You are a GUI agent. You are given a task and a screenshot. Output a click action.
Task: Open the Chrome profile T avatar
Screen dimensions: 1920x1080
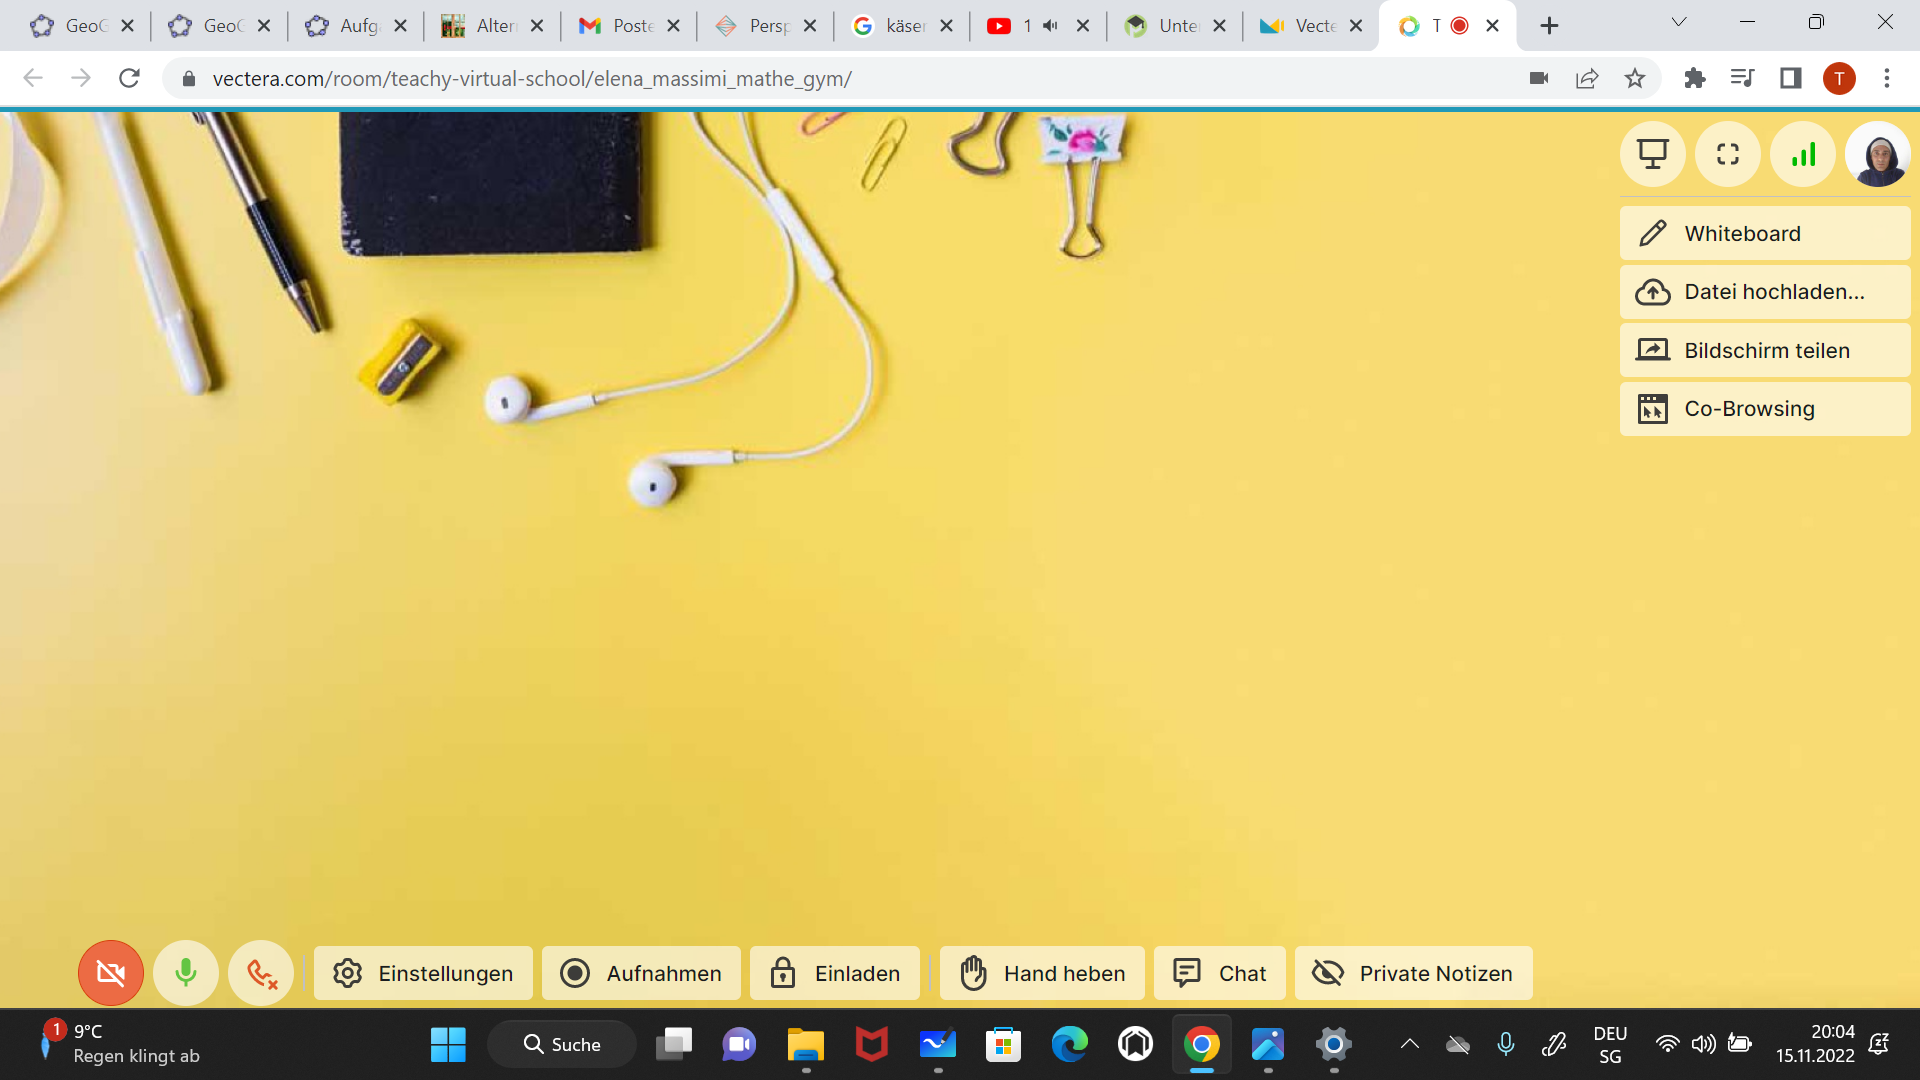(x=1839, y=78)
